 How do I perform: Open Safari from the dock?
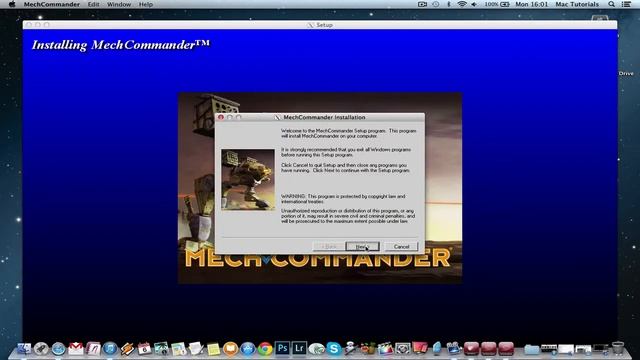tap(58, 349)
